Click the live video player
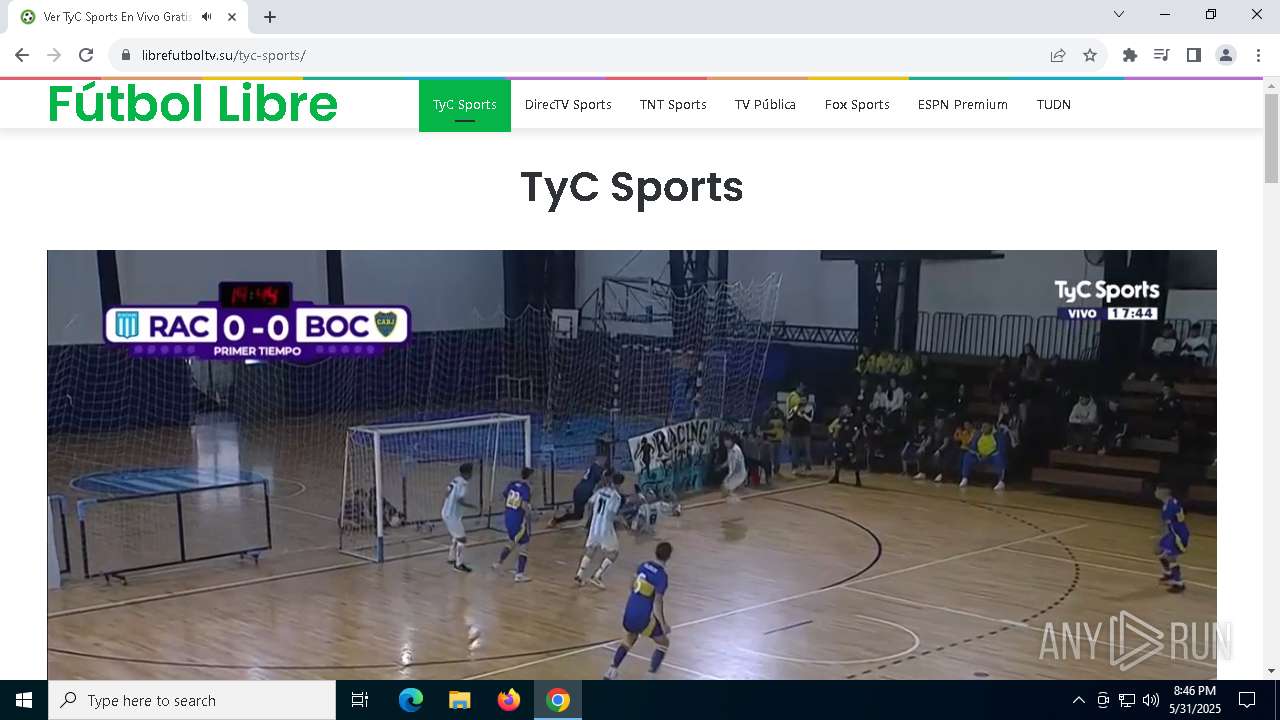Image resolution: width=1280 pixels, height=720 pixels. (x=632, y=465)
